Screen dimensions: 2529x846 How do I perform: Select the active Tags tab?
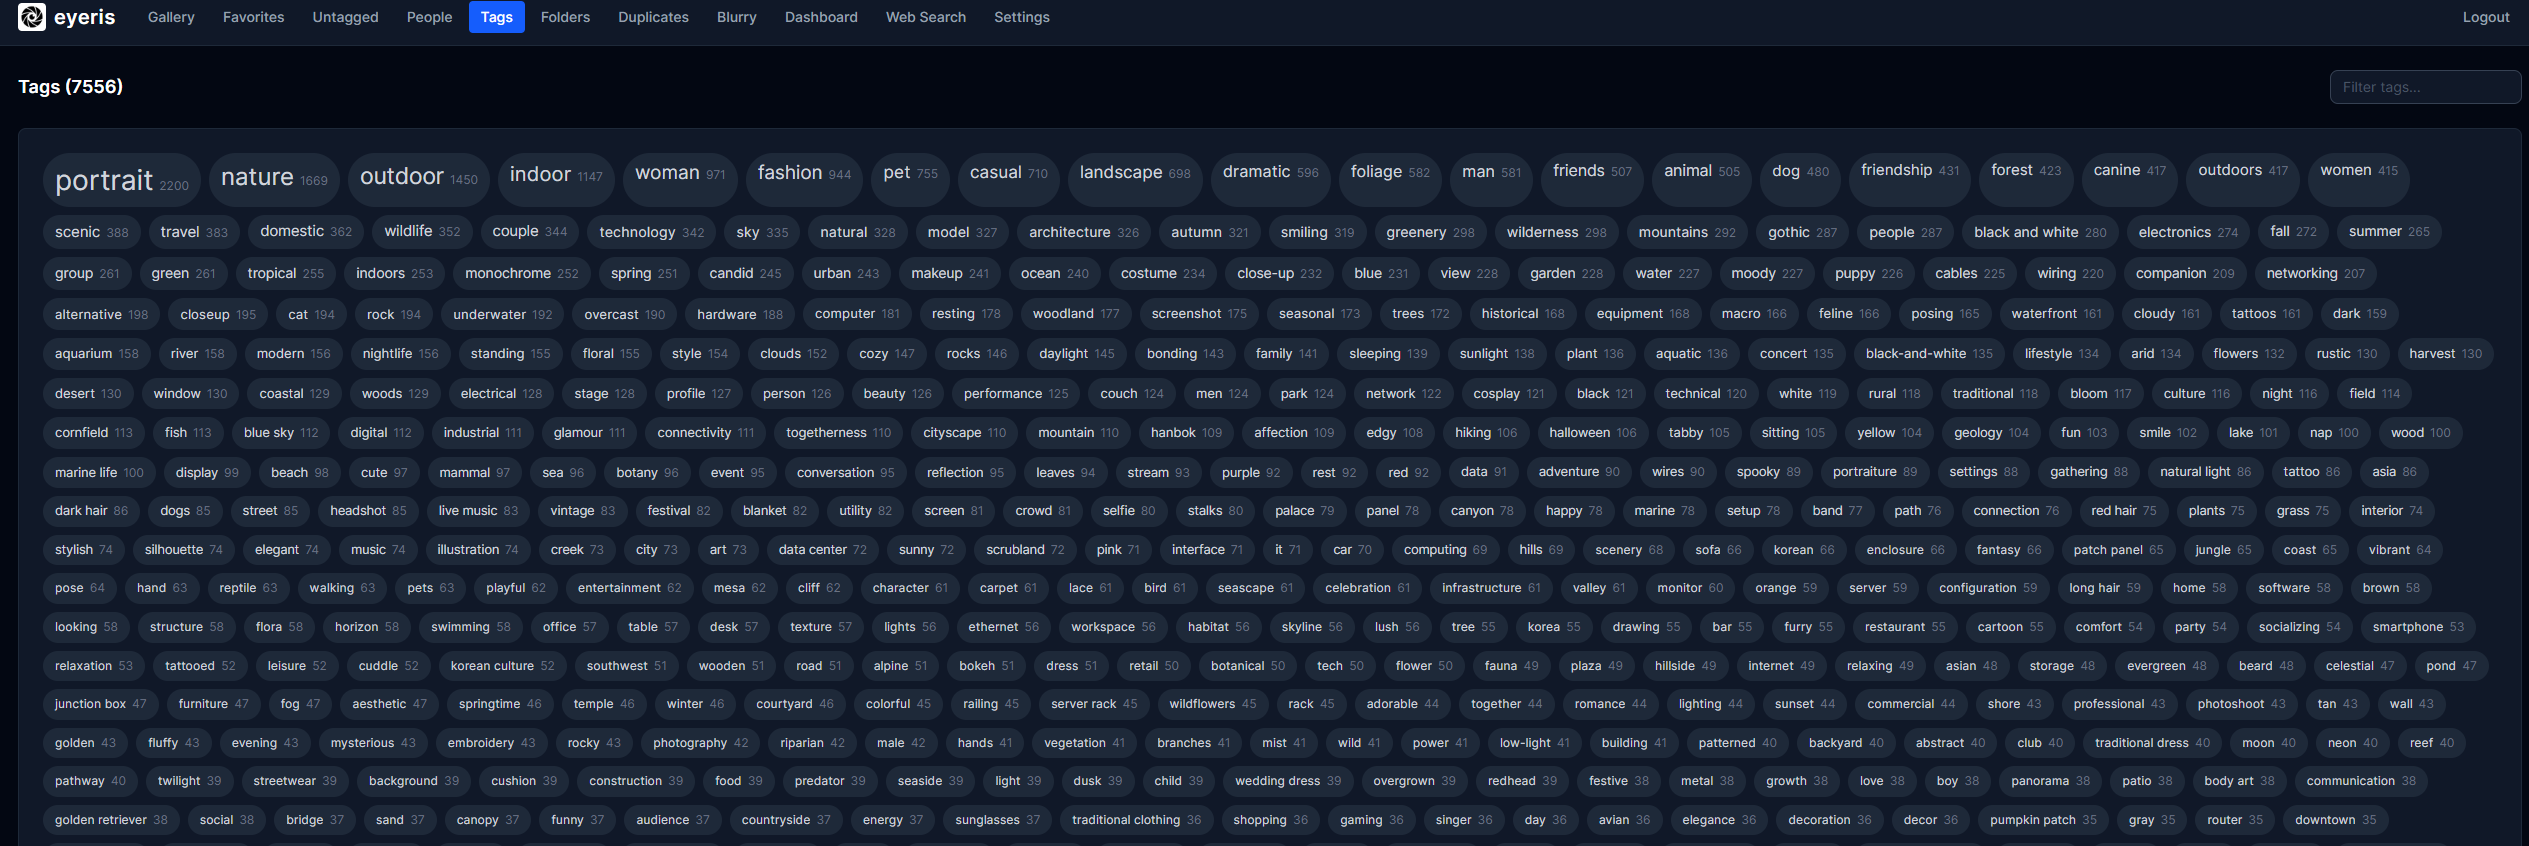[x=497, y=17]
